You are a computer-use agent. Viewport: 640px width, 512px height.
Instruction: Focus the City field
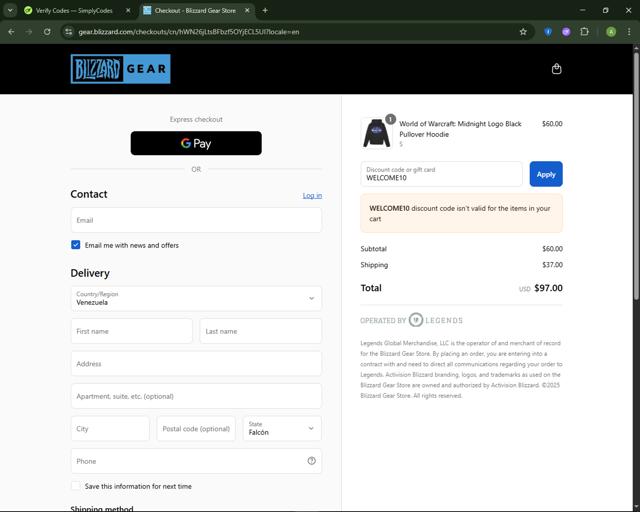coord(110,428)
